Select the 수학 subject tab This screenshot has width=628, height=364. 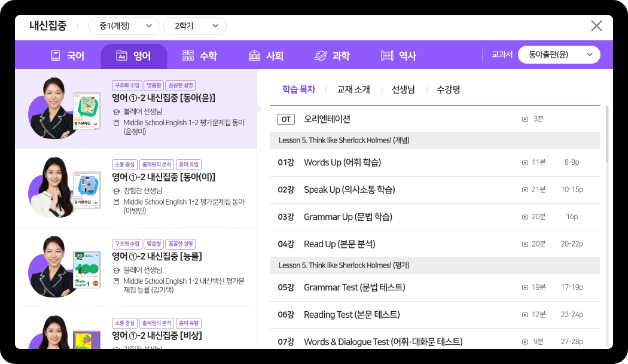(199, 56)
